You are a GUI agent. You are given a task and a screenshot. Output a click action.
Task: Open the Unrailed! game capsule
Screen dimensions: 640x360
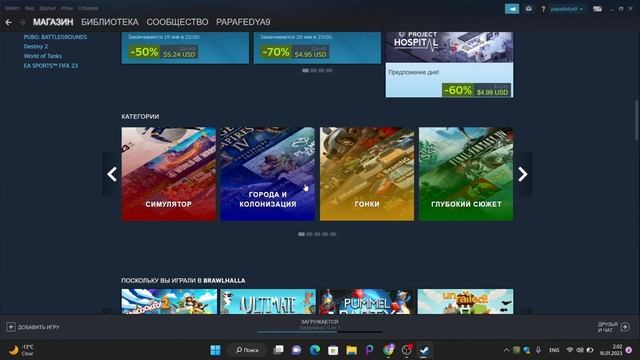[x=466, y=302]
